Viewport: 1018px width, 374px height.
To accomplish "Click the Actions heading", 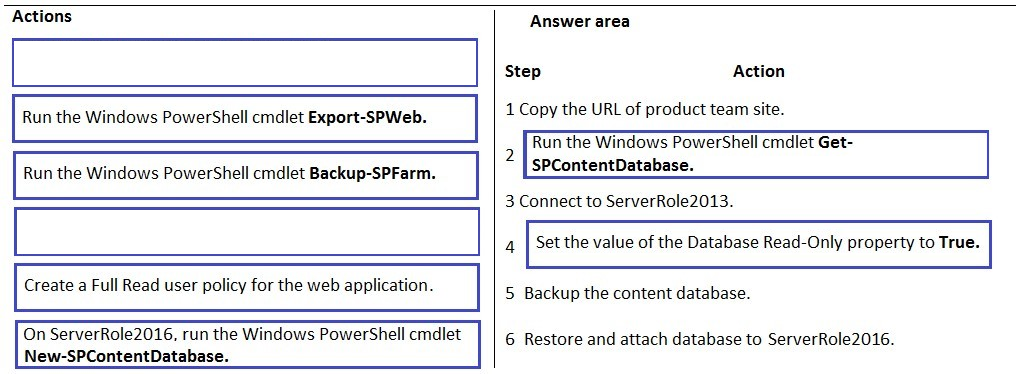I will [x=42, y=16].
